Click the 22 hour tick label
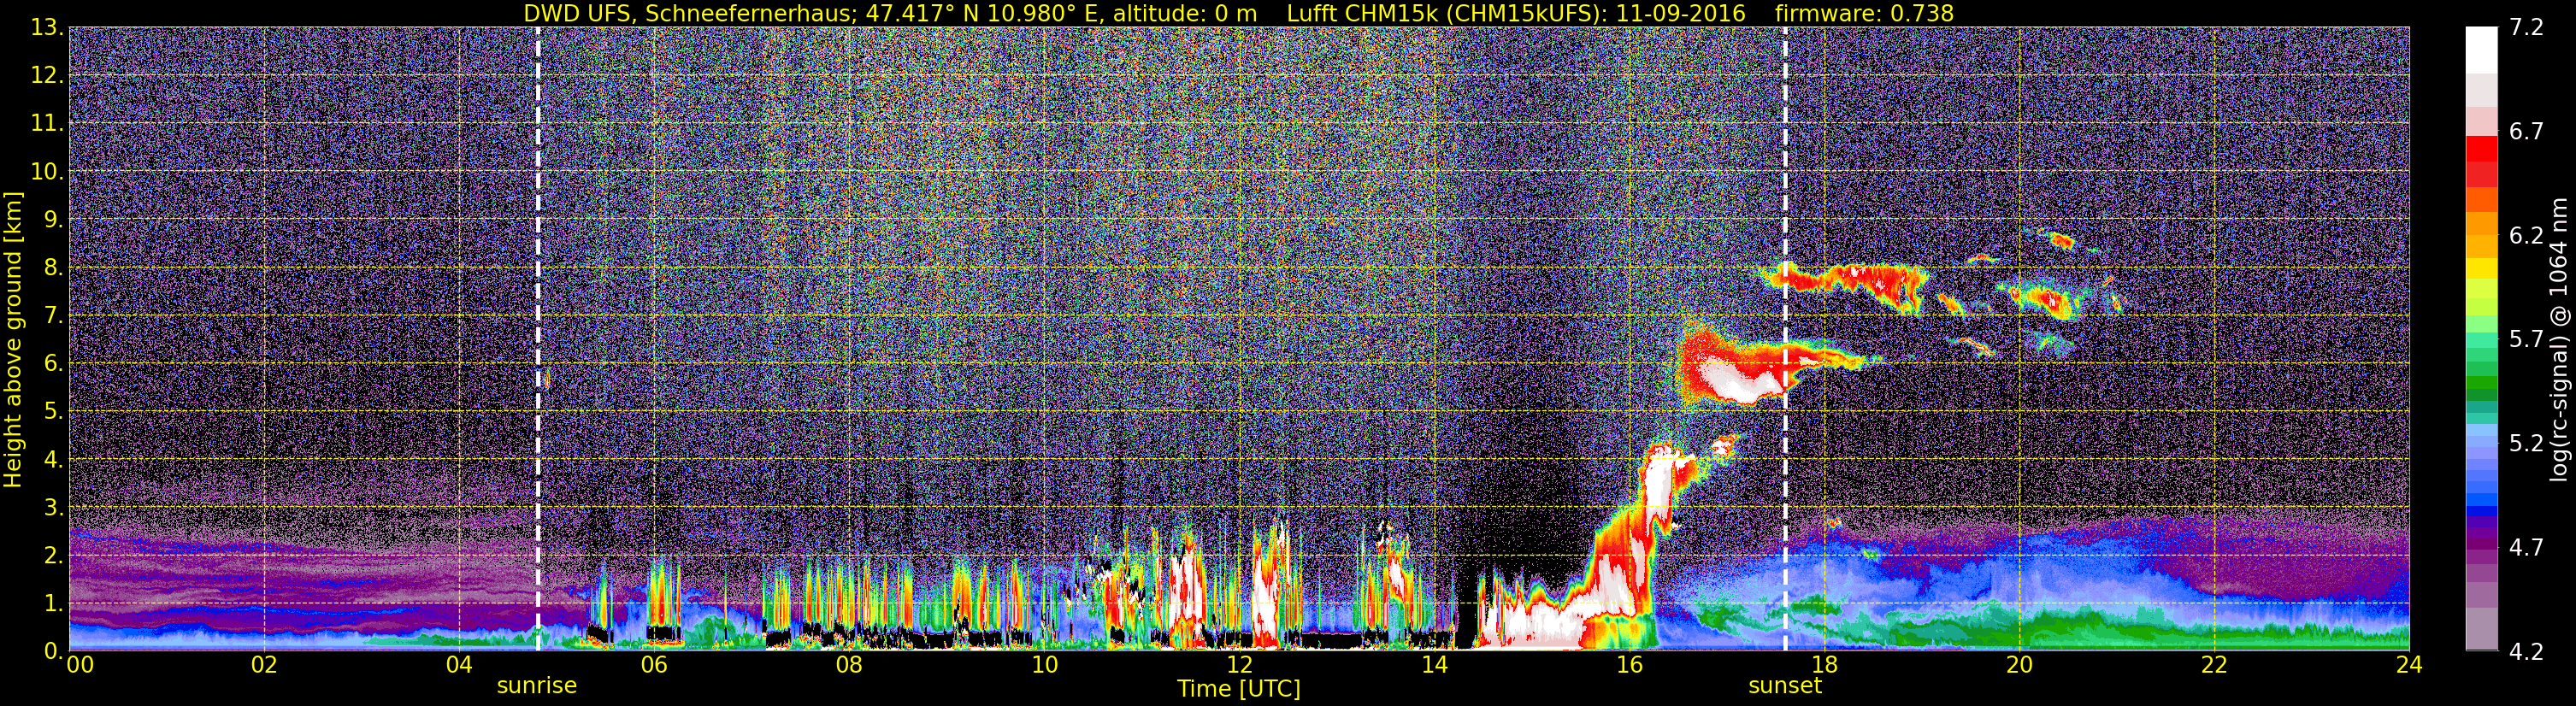The width and height of the screenshot is (2576, 706). 2214,665
